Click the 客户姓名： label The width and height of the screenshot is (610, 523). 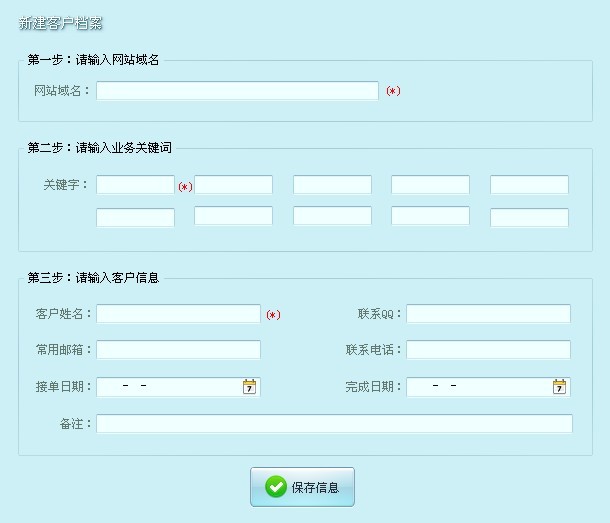tap(64, 314)
